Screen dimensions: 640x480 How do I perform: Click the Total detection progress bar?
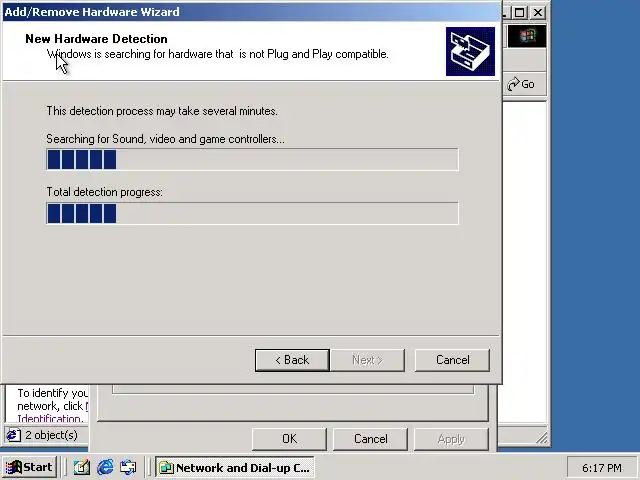coord(253,213)
